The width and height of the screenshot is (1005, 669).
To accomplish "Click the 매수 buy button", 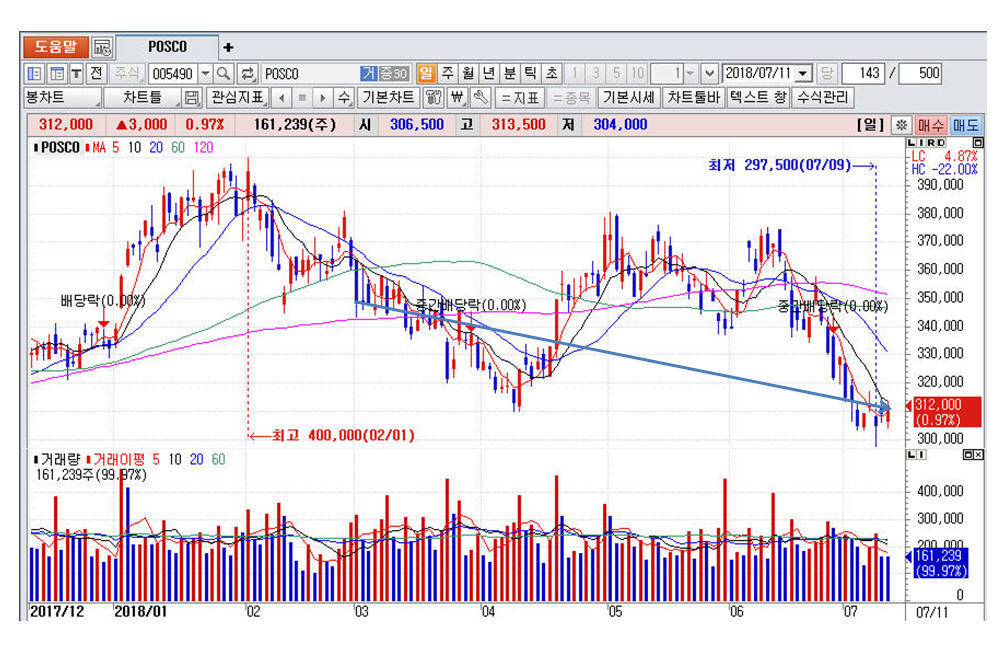I will point(930,125).
